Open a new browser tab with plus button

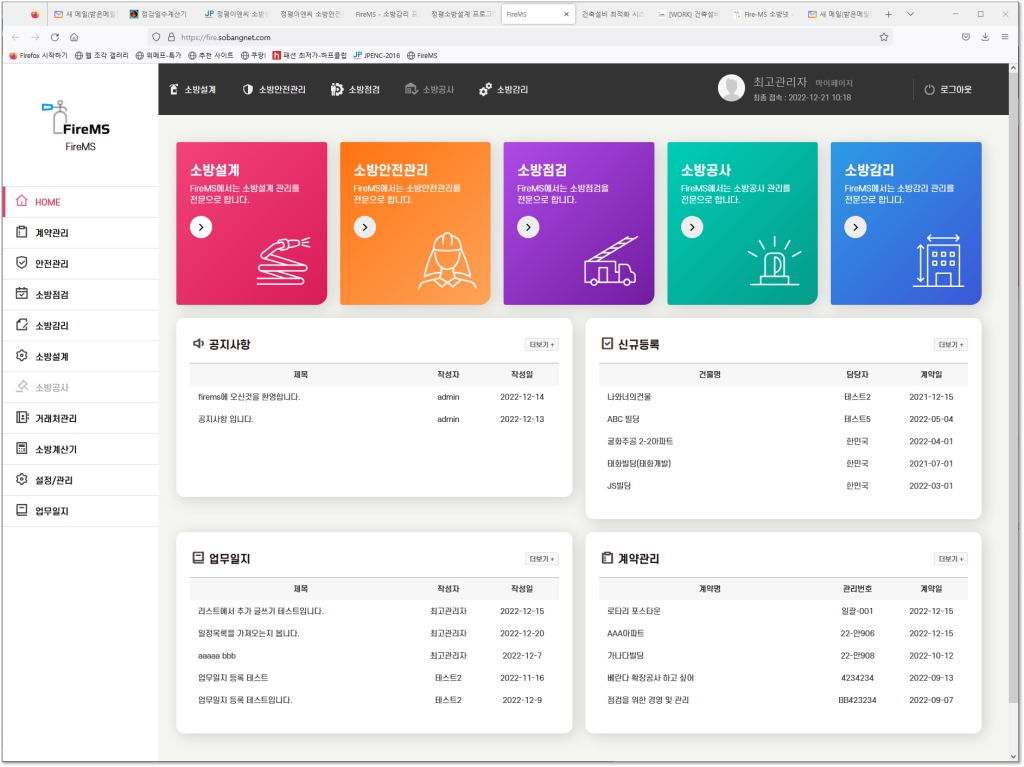pos(888,14)
